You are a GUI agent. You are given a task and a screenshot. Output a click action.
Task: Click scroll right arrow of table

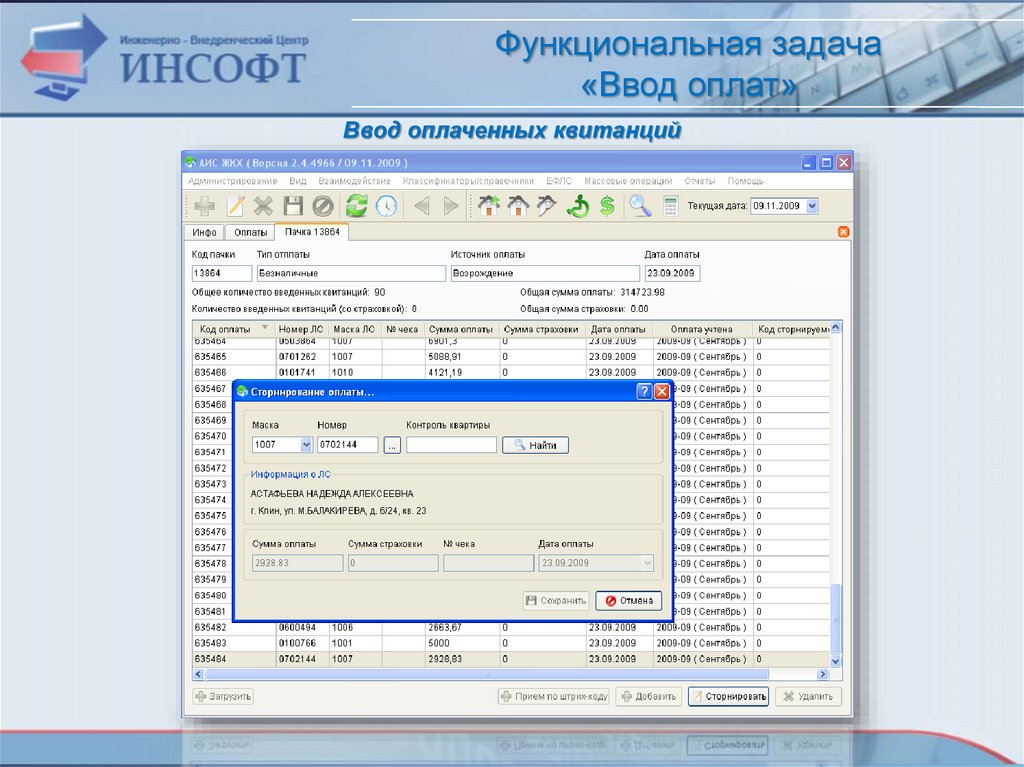click(823, 674)
